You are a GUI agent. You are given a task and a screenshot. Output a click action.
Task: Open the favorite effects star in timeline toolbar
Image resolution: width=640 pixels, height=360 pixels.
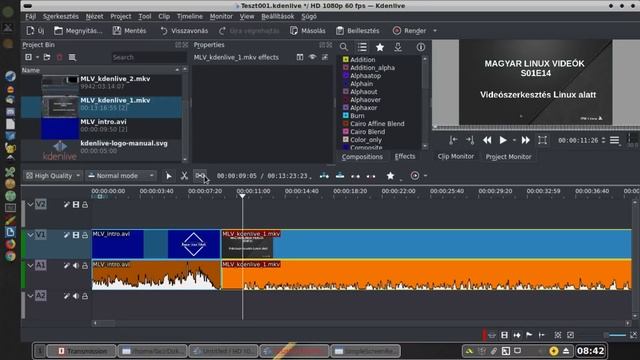click(x=390, y=176)
